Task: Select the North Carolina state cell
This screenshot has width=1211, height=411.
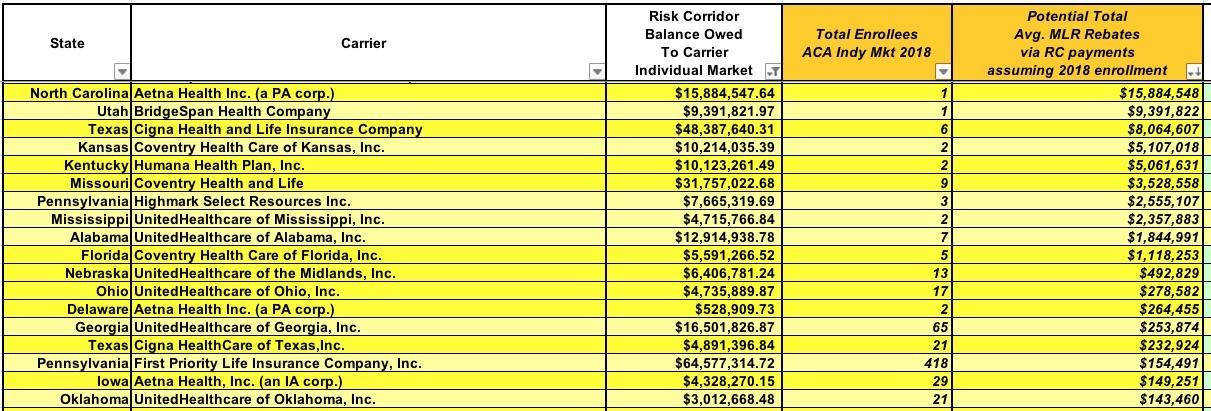Action: 80,93
